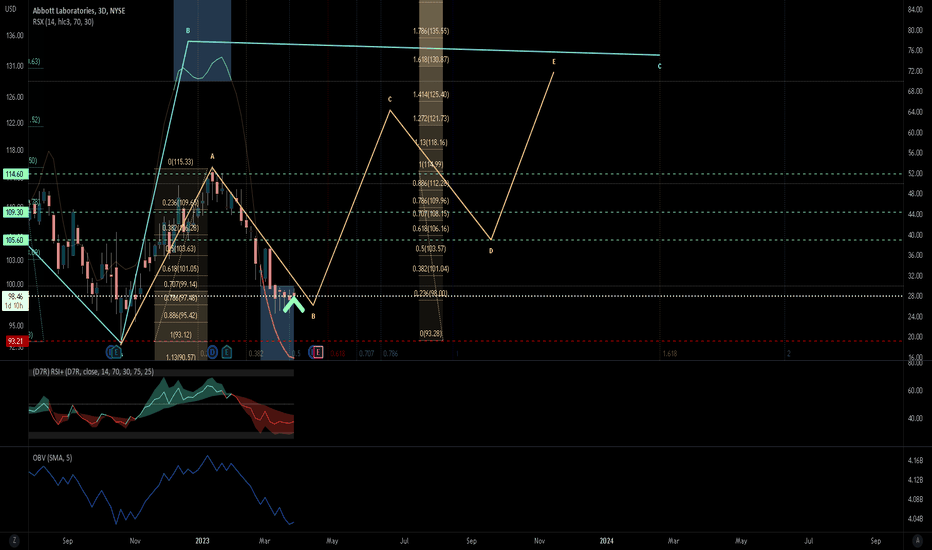The height and width of the screenshot is (550, 932).
Task: Click the 126.00 price axis value
Action: (x=15, y=97)
